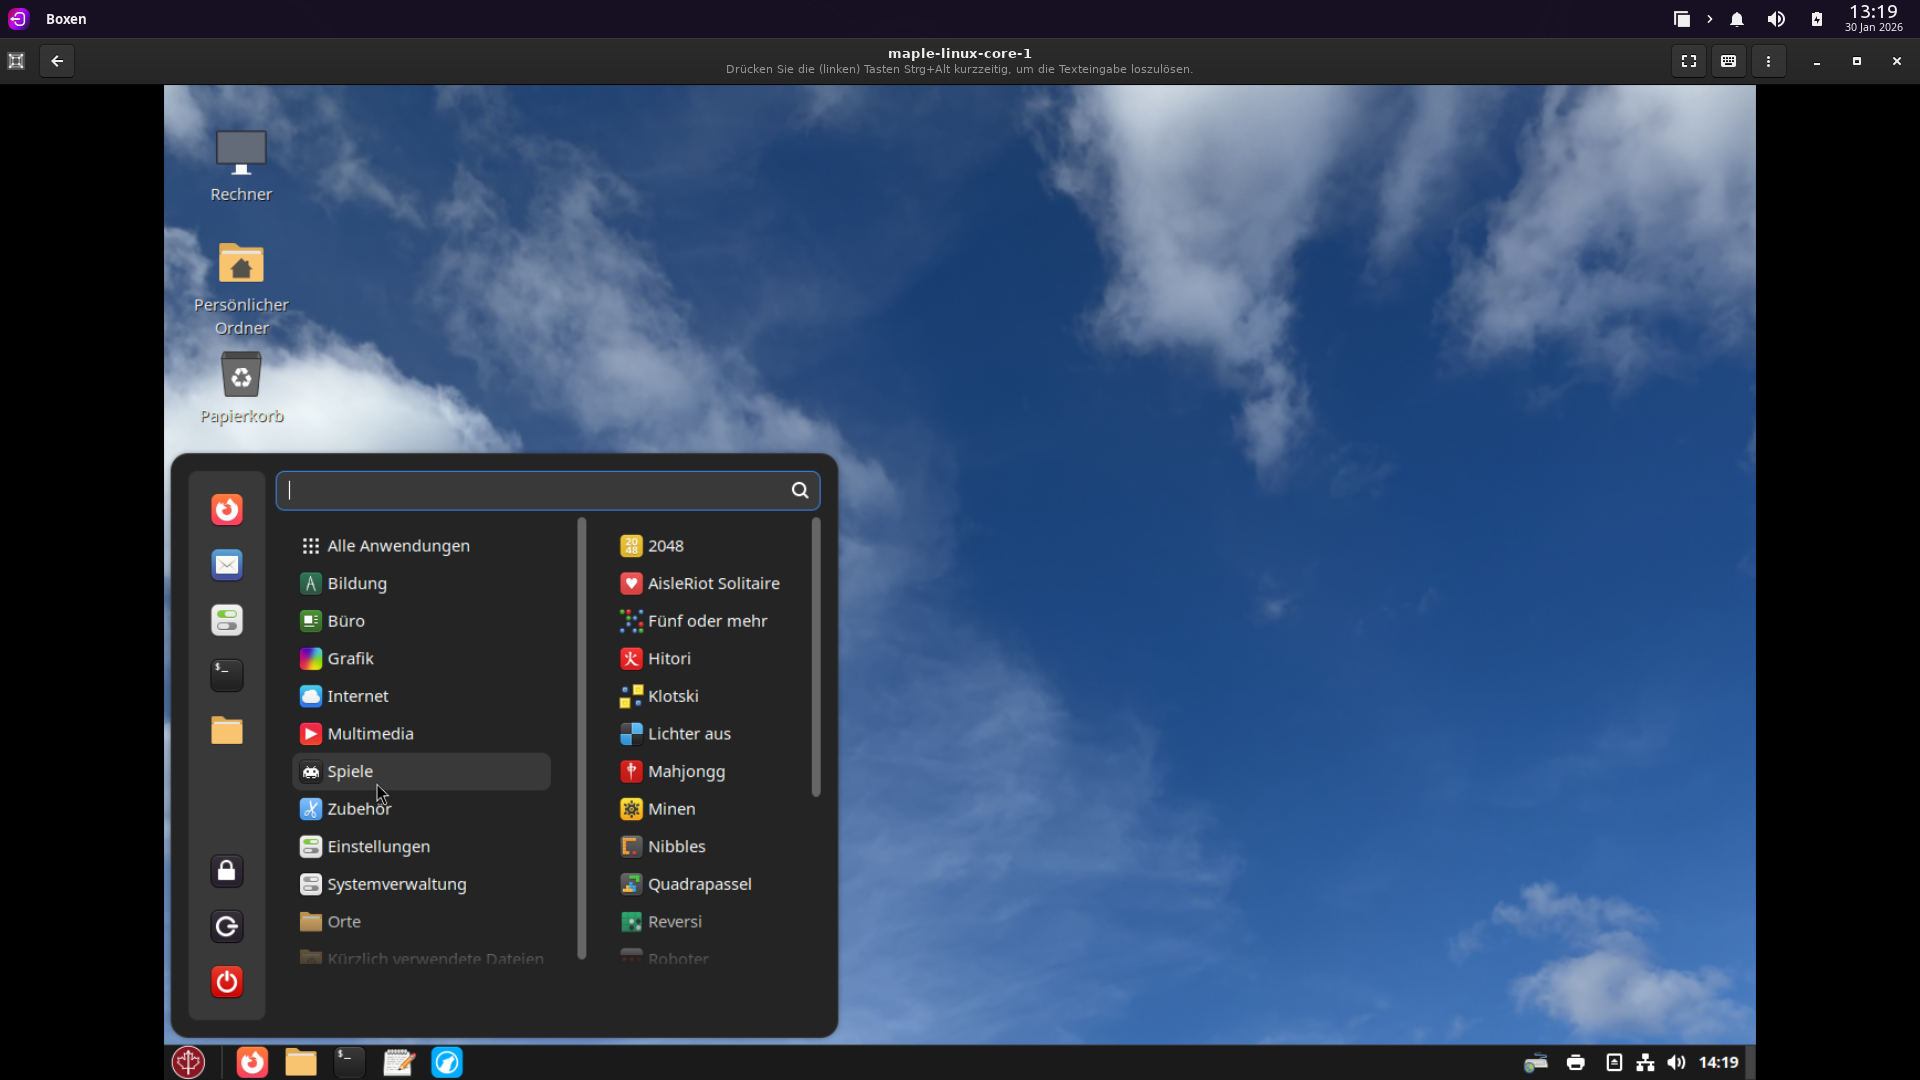This screenshot has height=1080, width=1920.
Task: Open Firefox from the menu favorites sidebar
Action: [x=227, y=510]
